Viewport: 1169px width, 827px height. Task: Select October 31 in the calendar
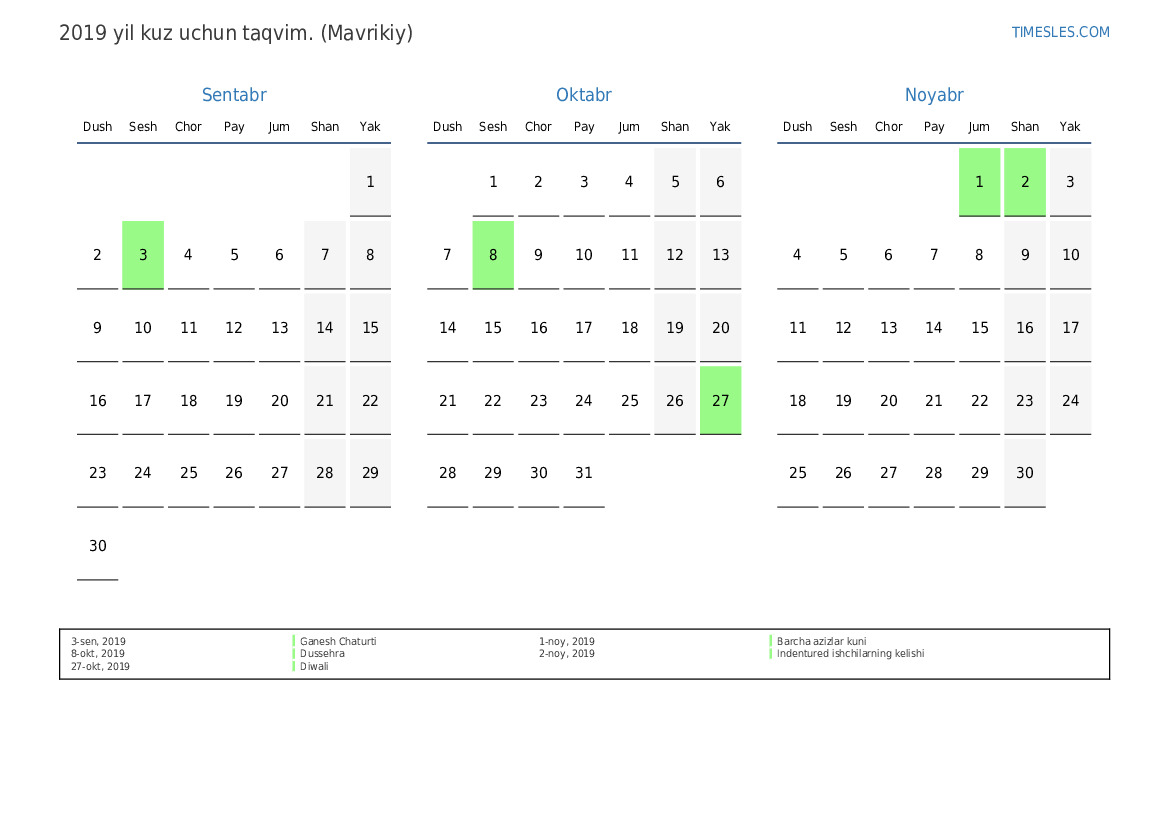click(x=584, y=473)
